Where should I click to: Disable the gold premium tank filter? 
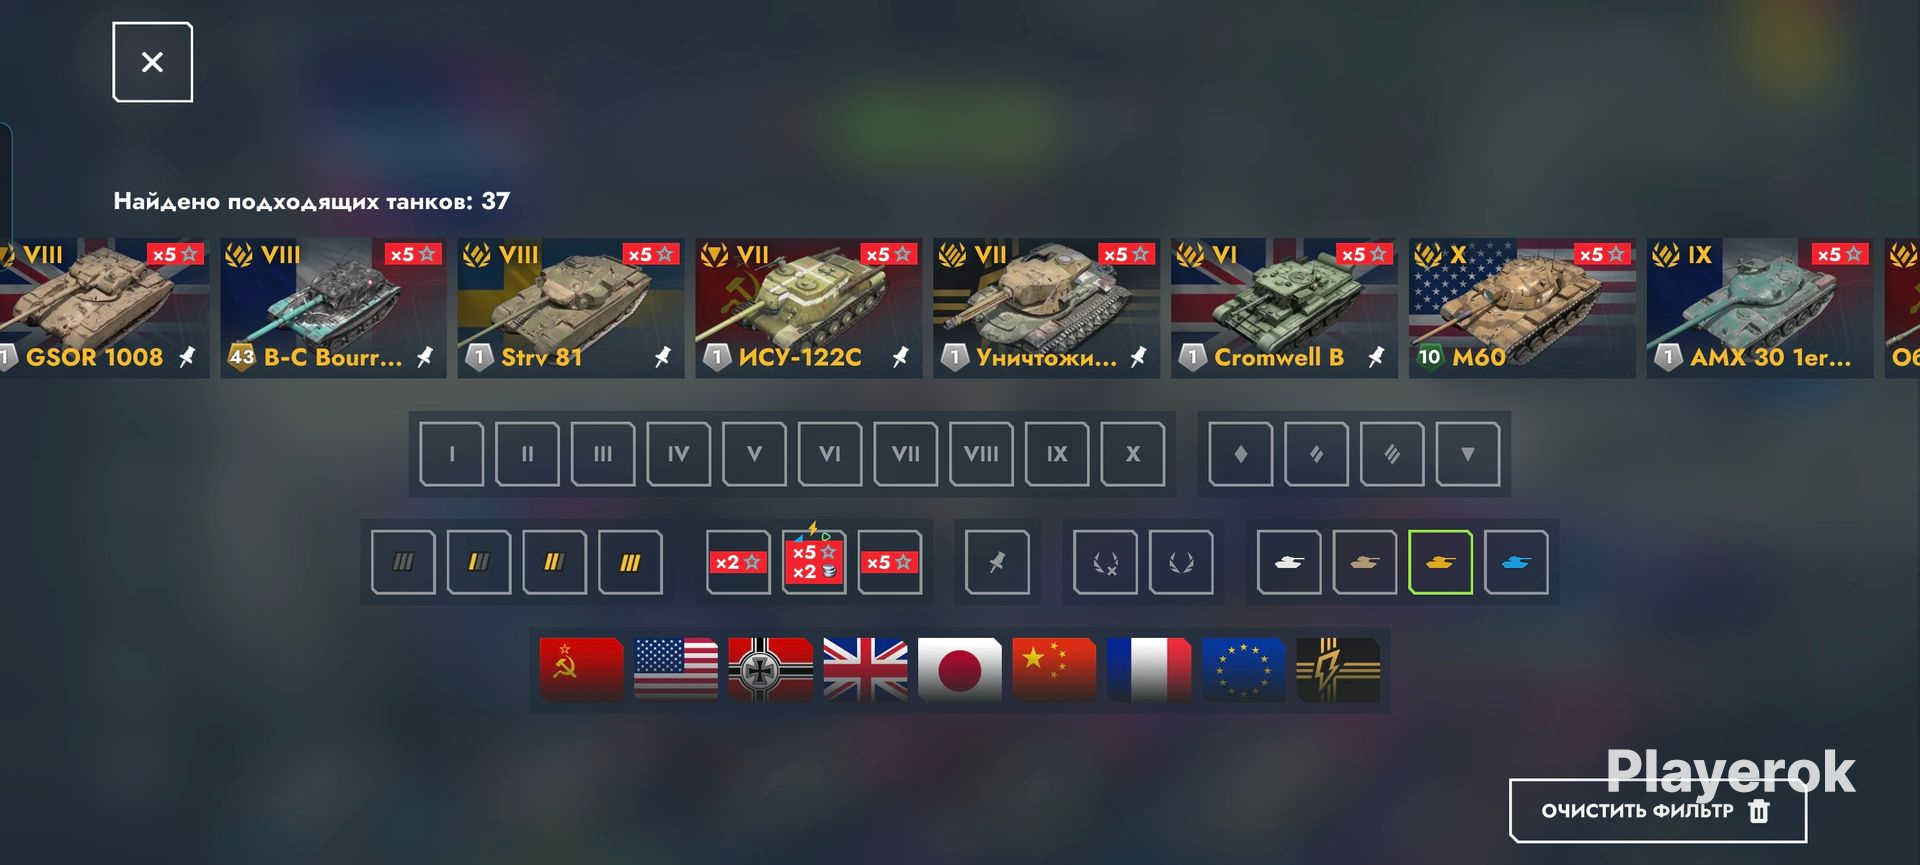(1440, 562)
